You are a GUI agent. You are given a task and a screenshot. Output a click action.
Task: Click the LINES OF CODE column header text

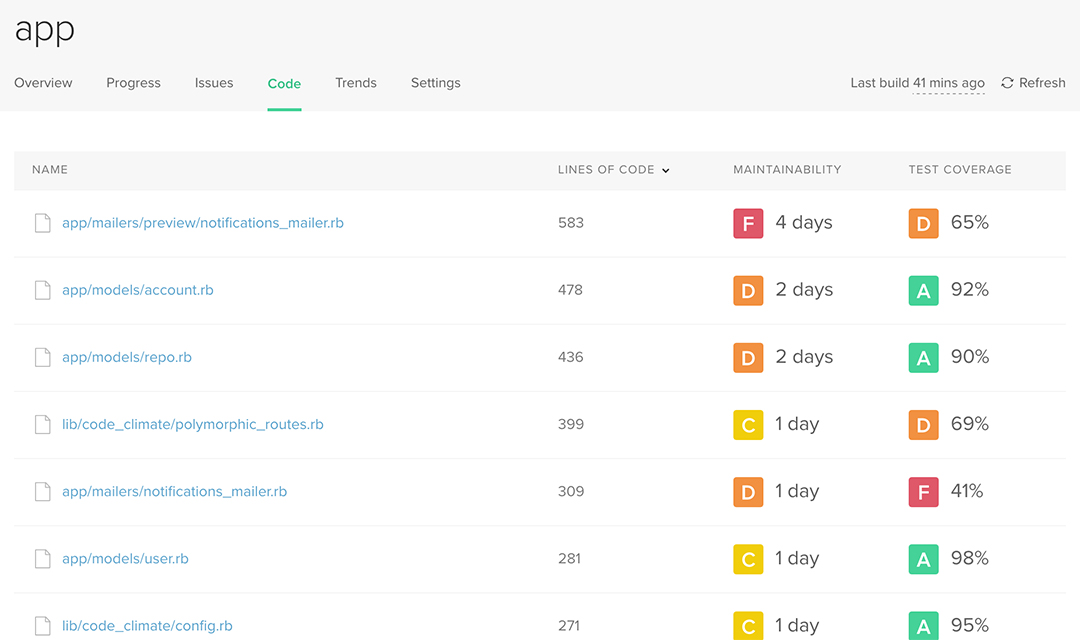click(x=606, y=169)
